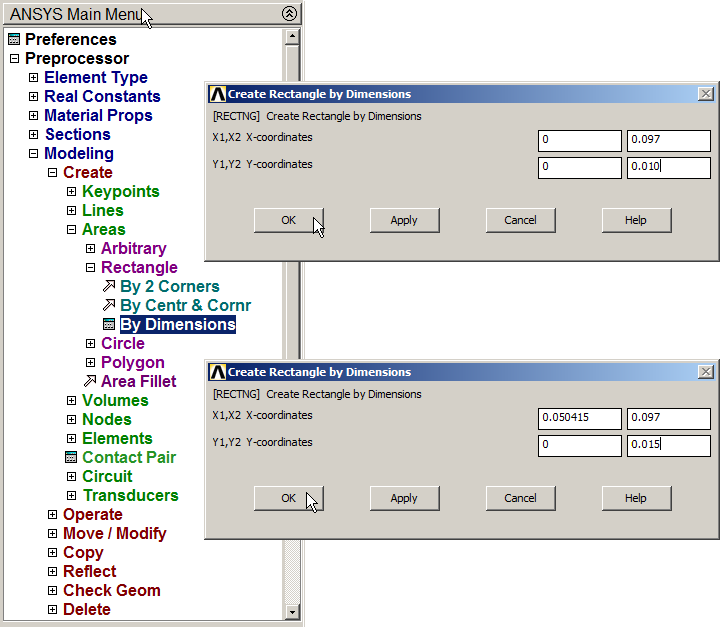Select the Check Geom menu item
The width and height of the screenshot is (720, 627).
(x=111, y=591)
